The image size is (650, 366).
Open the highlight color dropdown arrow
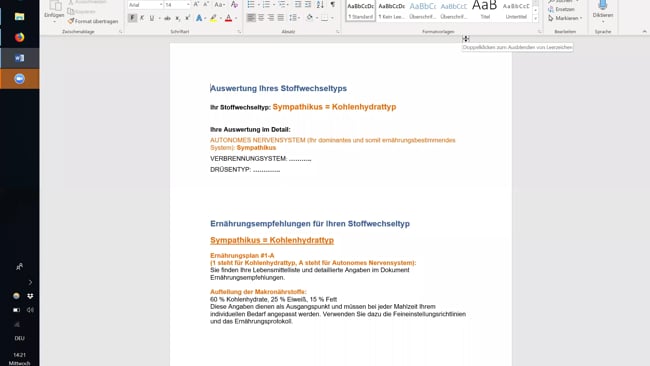[221, 18]
